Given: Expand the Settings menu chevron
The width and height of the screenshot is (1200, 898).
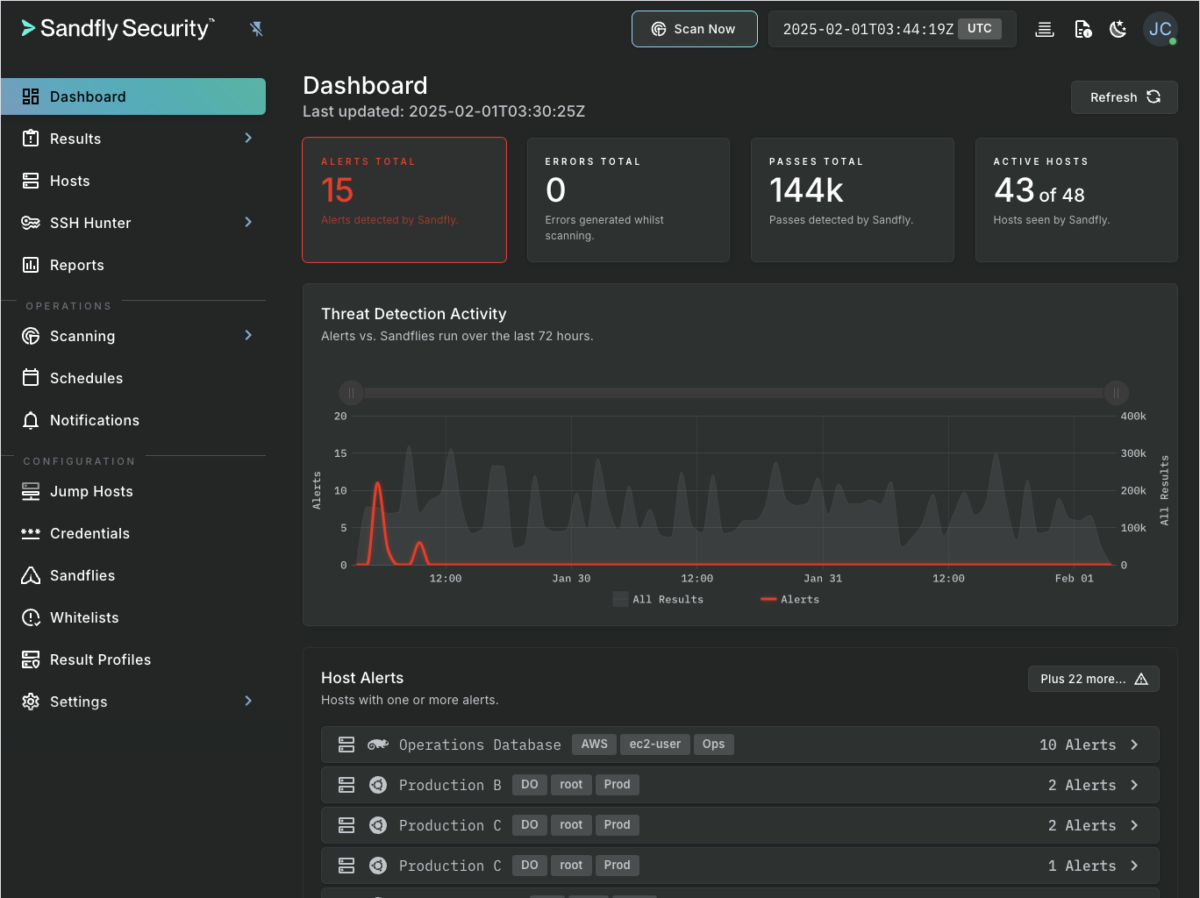Looking at the screenshot, I should click(248, 701).
